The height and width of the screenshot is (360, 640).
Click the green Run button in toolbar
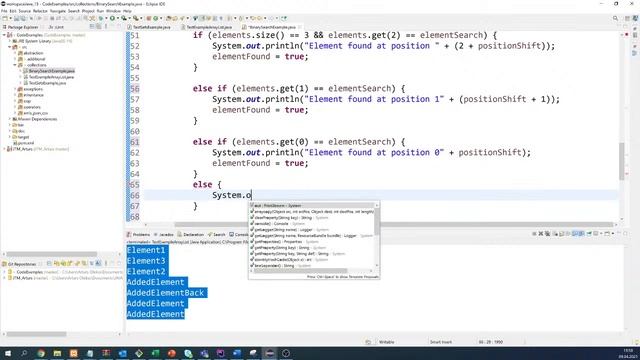click(112, 18)
